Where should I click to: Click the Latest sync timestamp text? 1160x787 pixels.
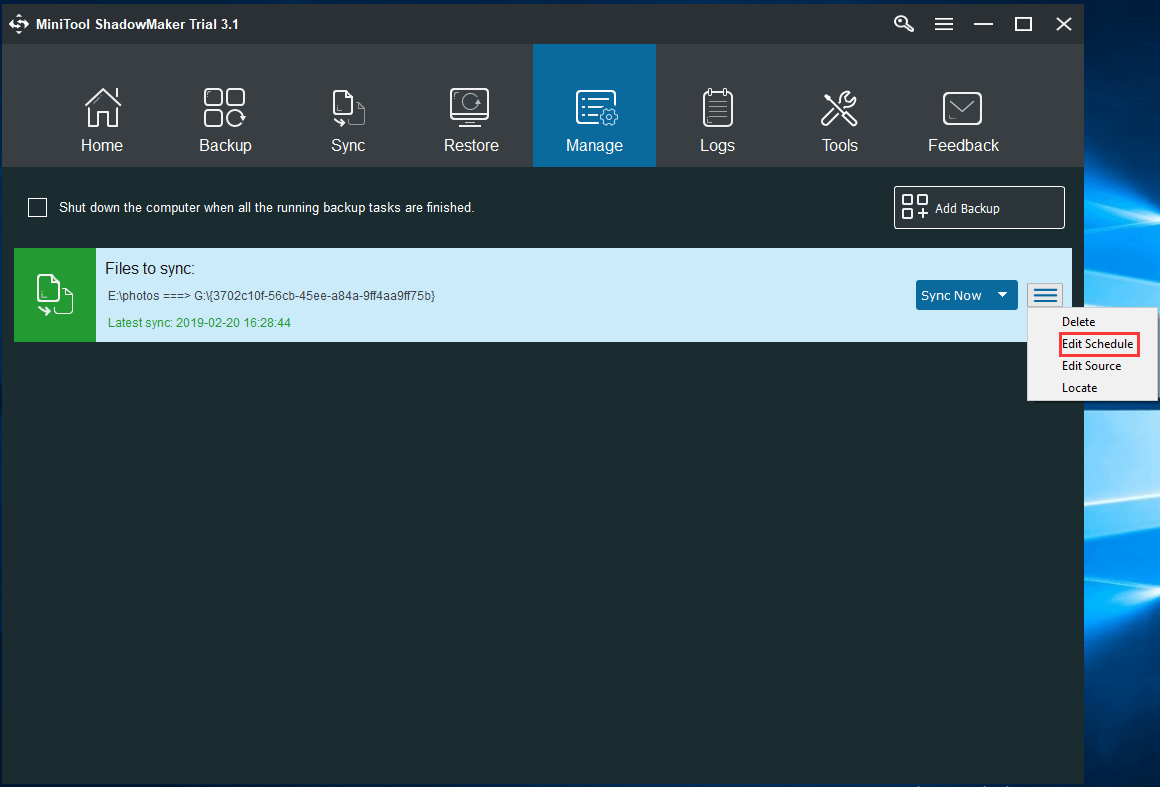point(199,323)
